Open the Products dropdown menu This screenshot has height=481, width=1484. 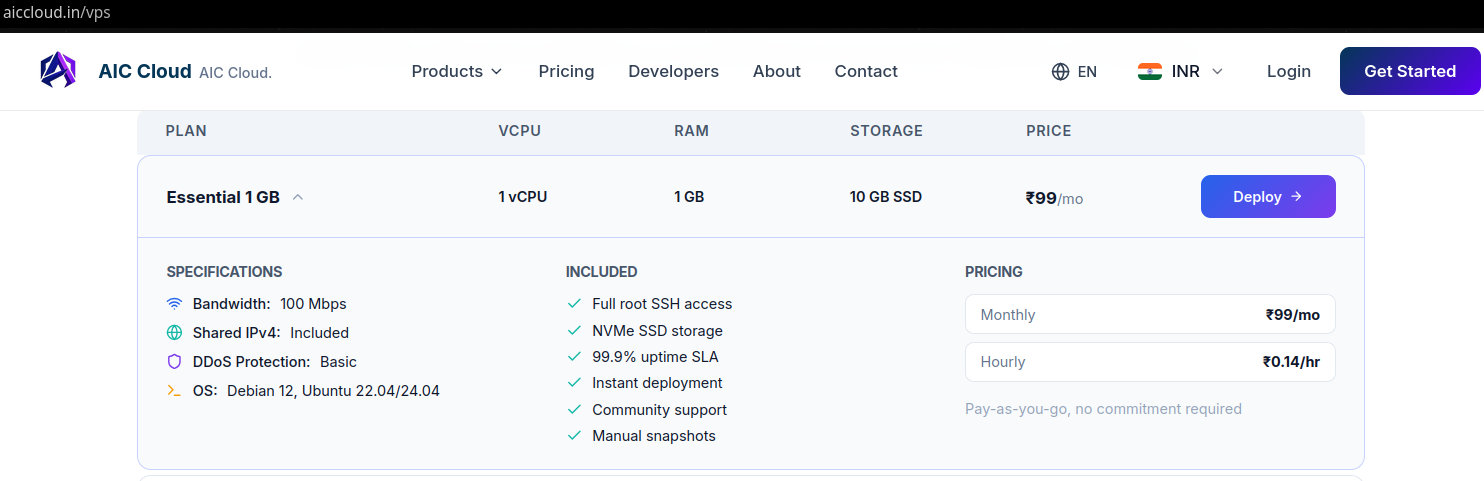click(x=457, y=72)
